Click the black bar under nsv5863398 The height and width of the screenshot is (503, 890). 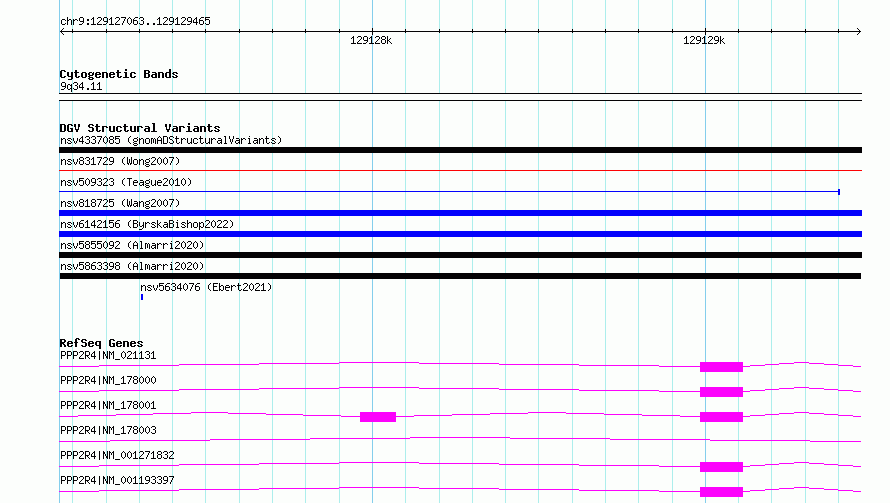[x=460, y=276]
